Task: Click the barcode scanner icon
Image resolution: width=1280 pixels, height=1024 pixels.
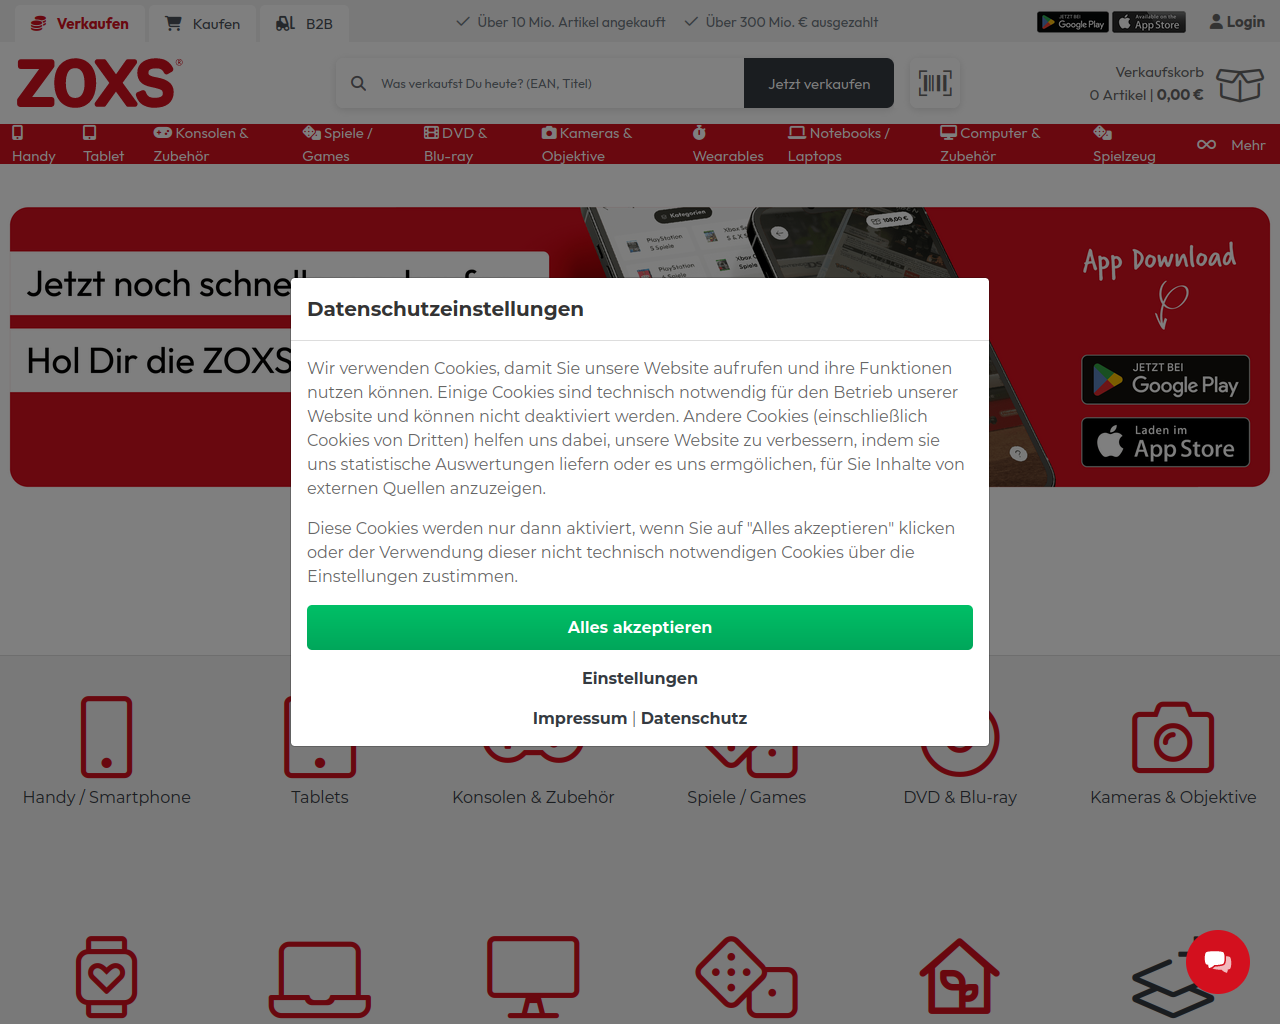Action: pos(935,83)
